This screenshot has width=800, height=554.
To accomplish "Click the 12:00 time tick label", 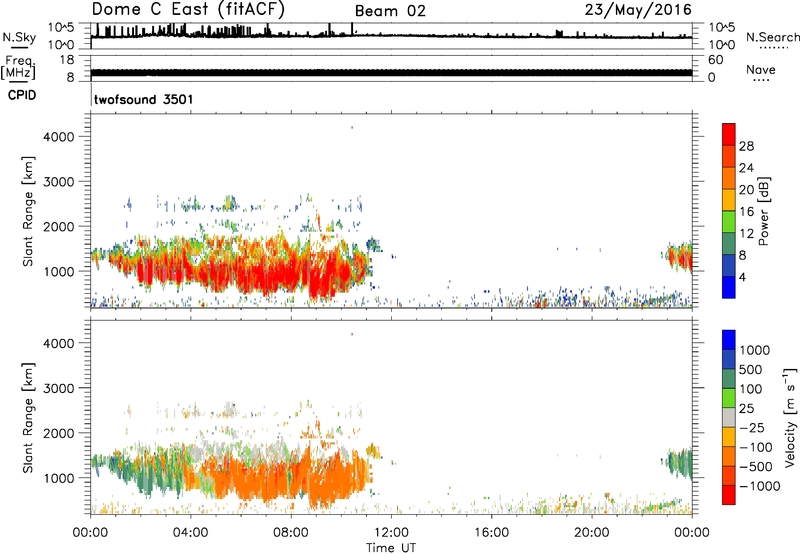I will [x=391, y=533].
